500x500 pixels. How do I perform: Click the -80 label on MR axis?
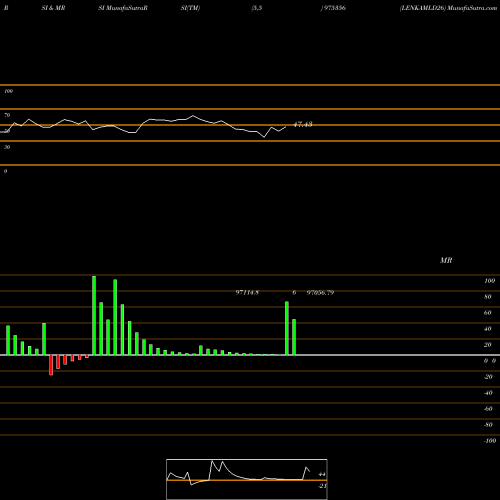click(x=488, y=425)
